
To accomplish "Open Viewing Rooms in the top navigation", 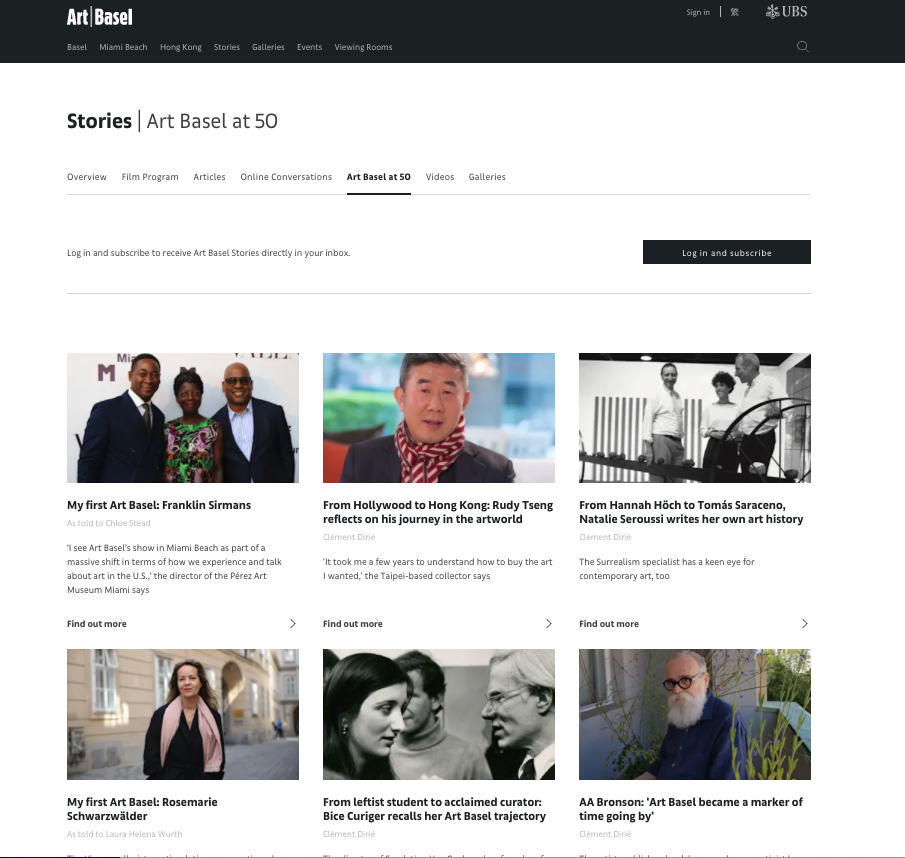I will [x=364, y=47].
